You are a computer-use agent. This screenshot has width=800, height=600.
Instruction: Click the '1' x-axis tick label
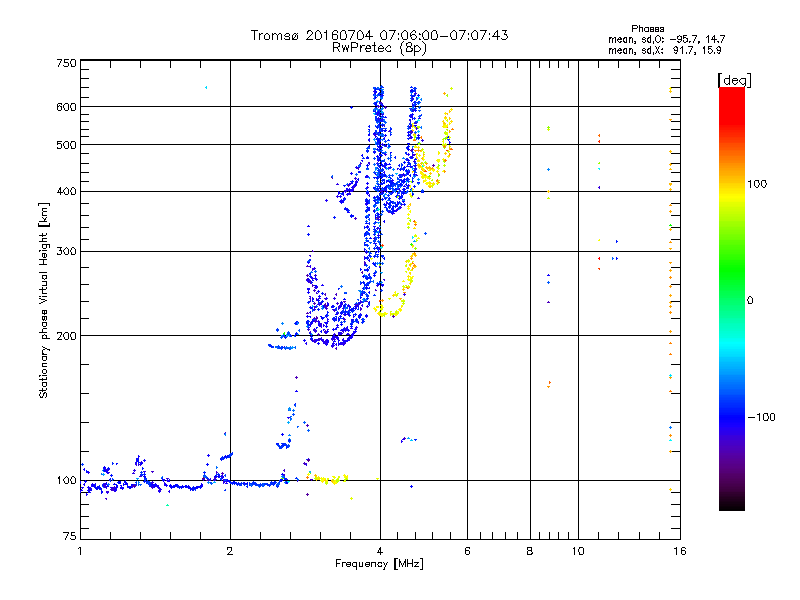point(80,551)
